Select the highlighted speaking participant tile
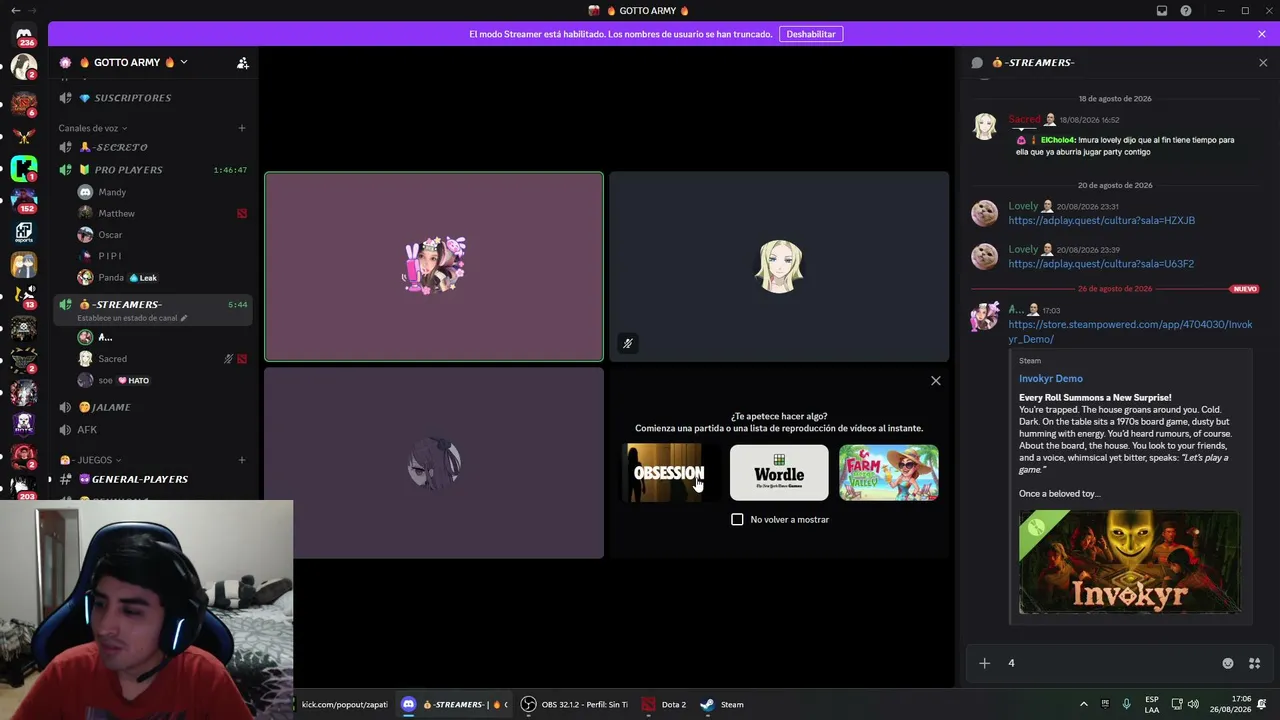 pos(434,266)
